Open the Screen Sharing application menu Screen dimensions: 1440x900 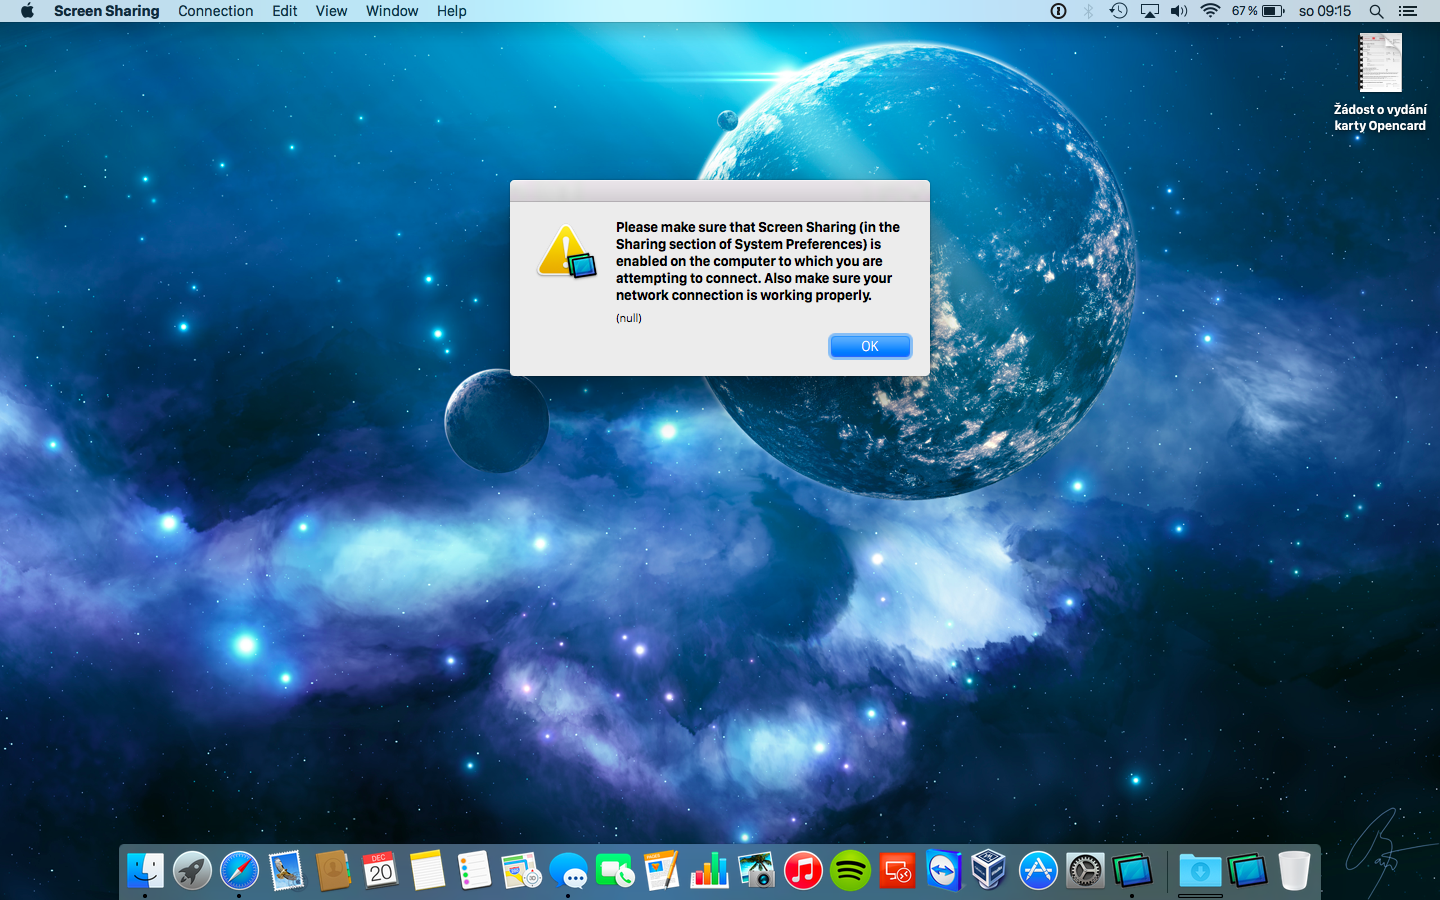106,11
